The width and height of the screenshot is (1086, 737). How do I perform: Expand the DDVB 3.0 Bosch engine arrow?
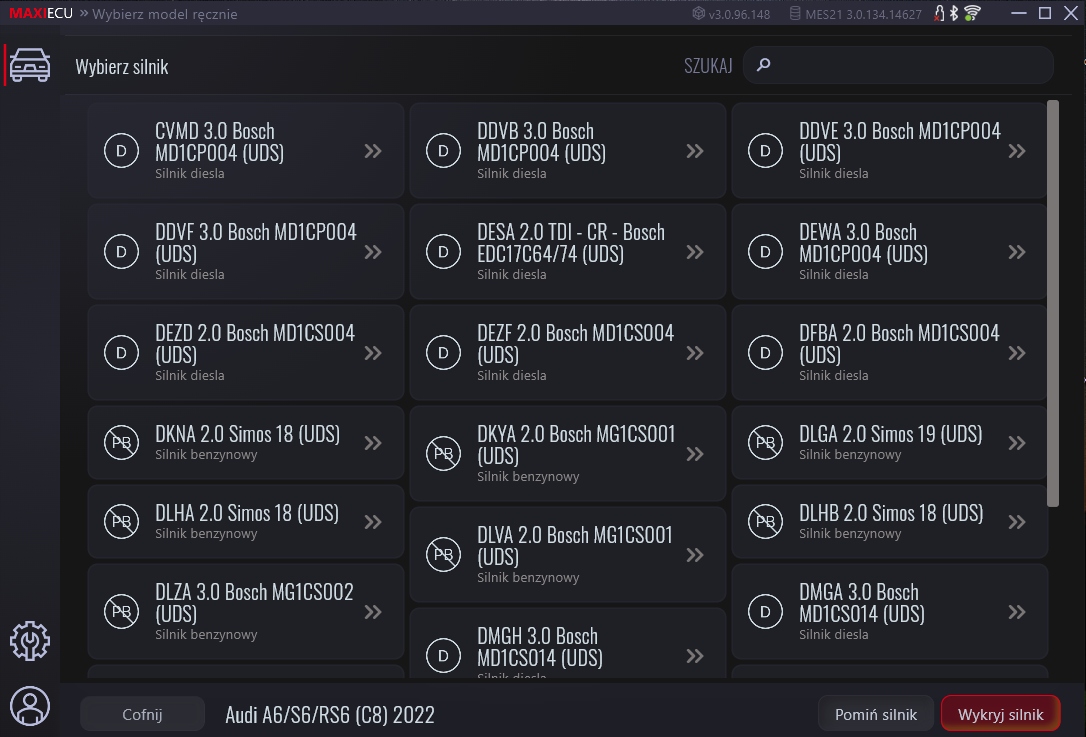pos(695,151)
